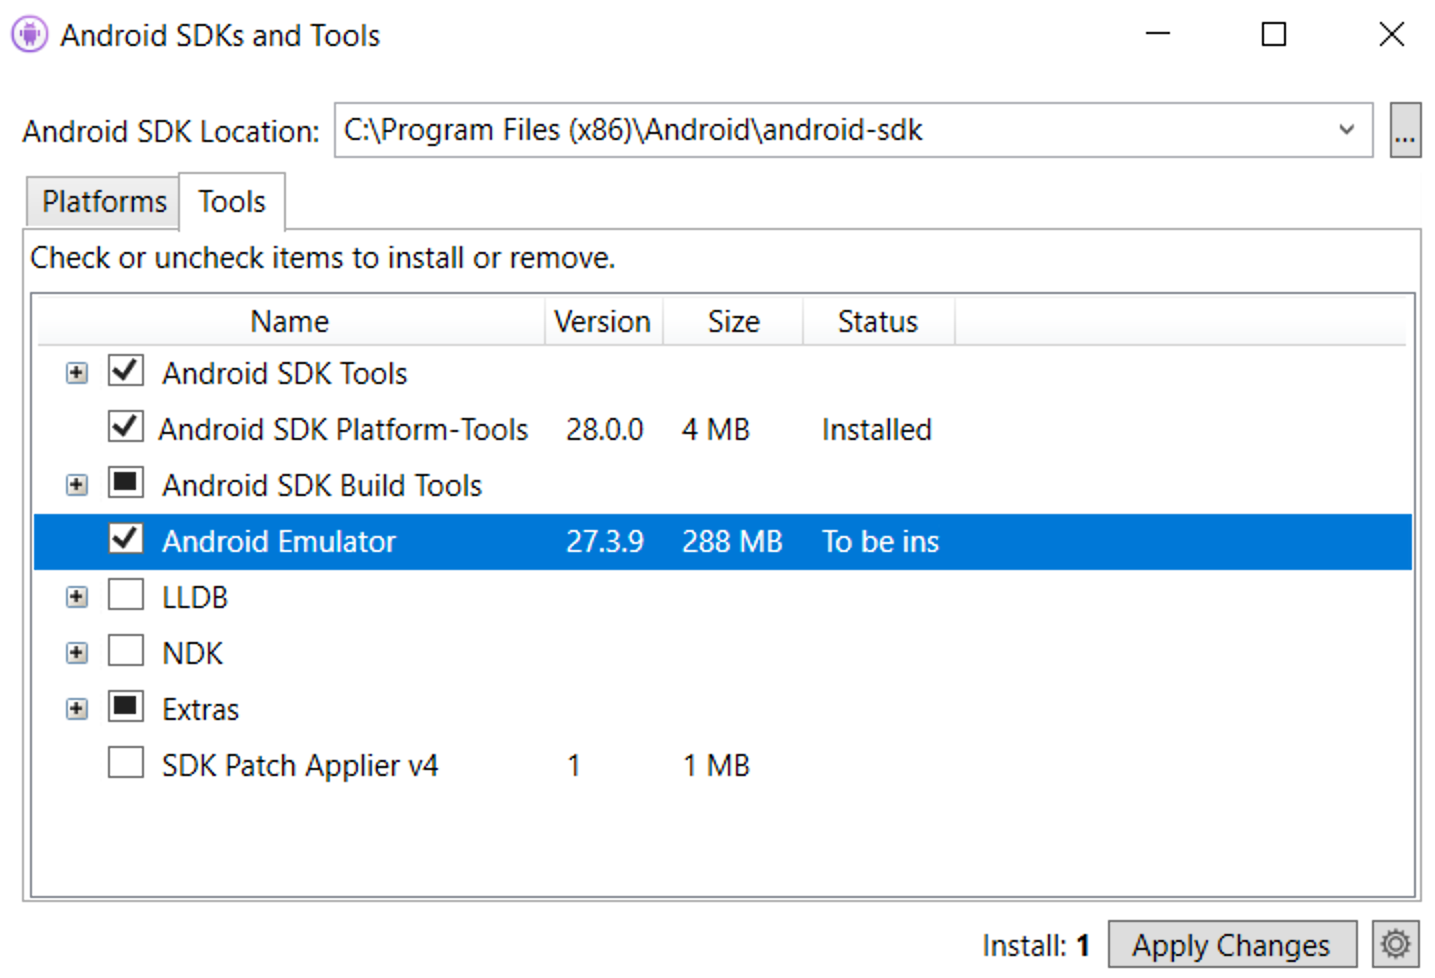Maximize the Android SDKs and Tools window
The image size is (1435, 978).
(x=1274, y=34)
